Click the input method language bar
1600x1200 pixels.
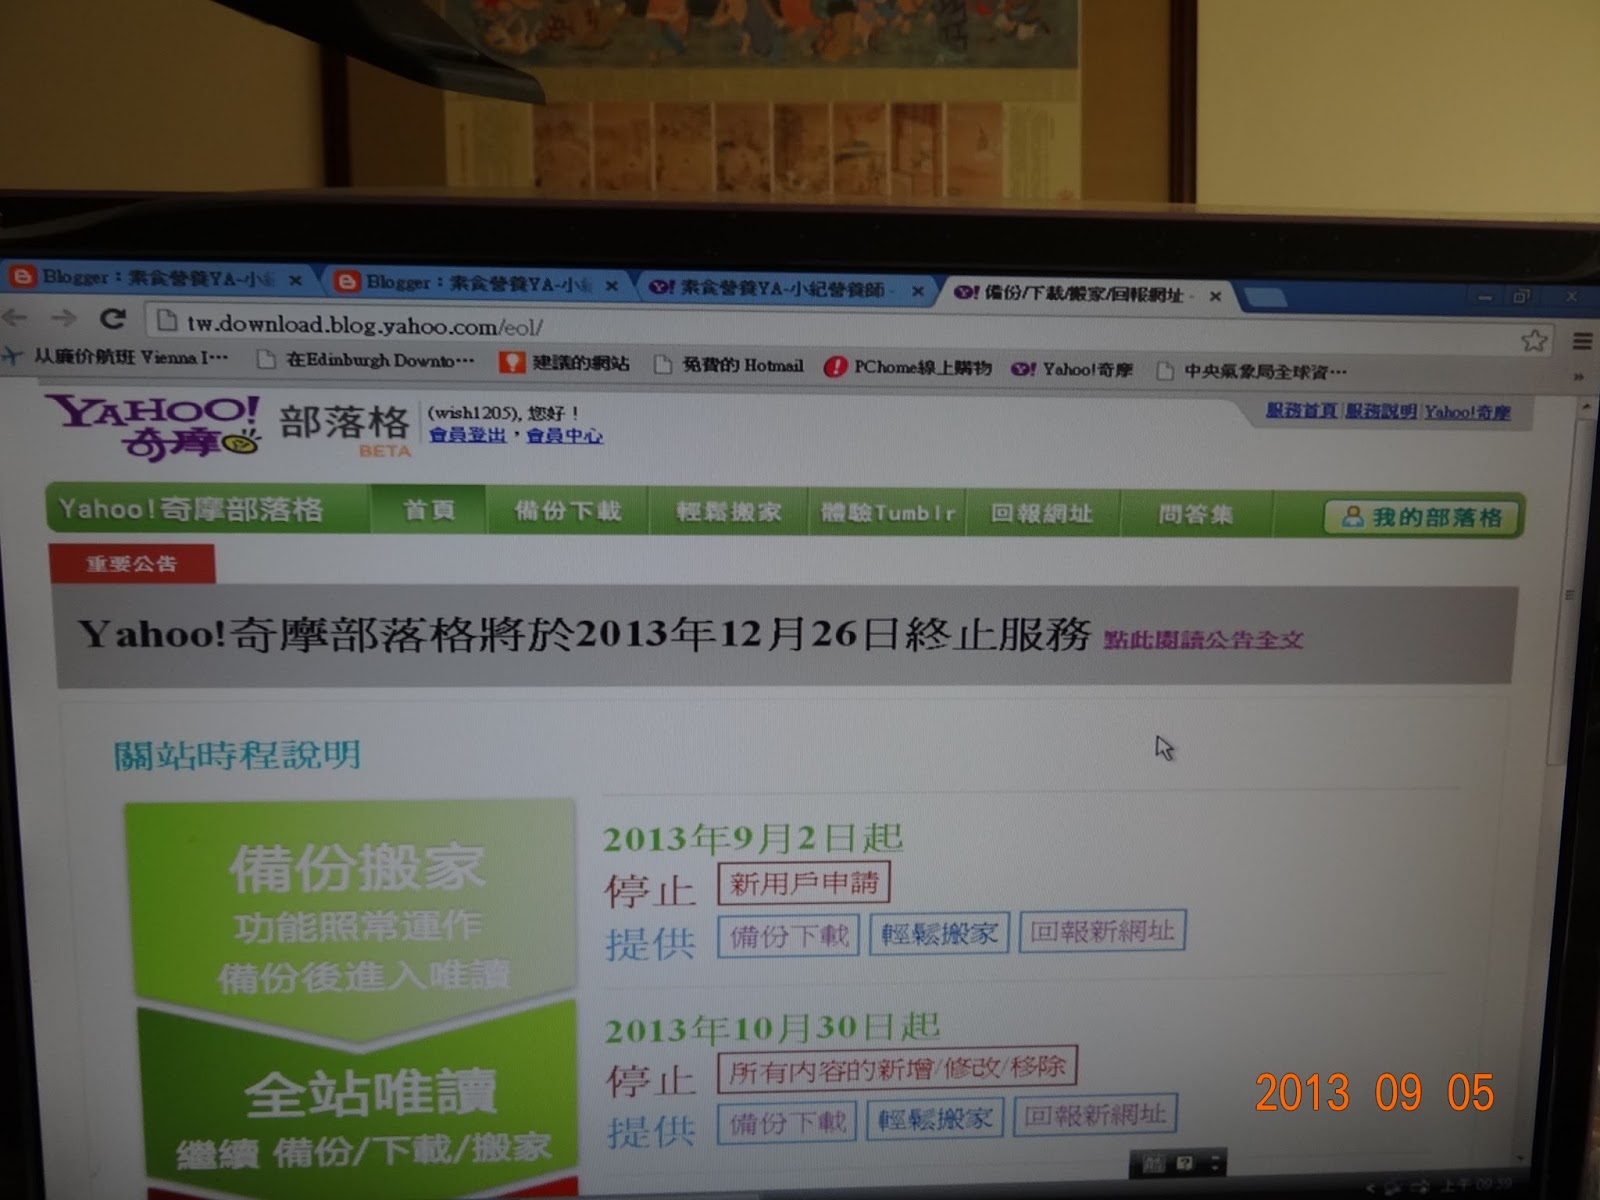(x=1177, y=1163)
